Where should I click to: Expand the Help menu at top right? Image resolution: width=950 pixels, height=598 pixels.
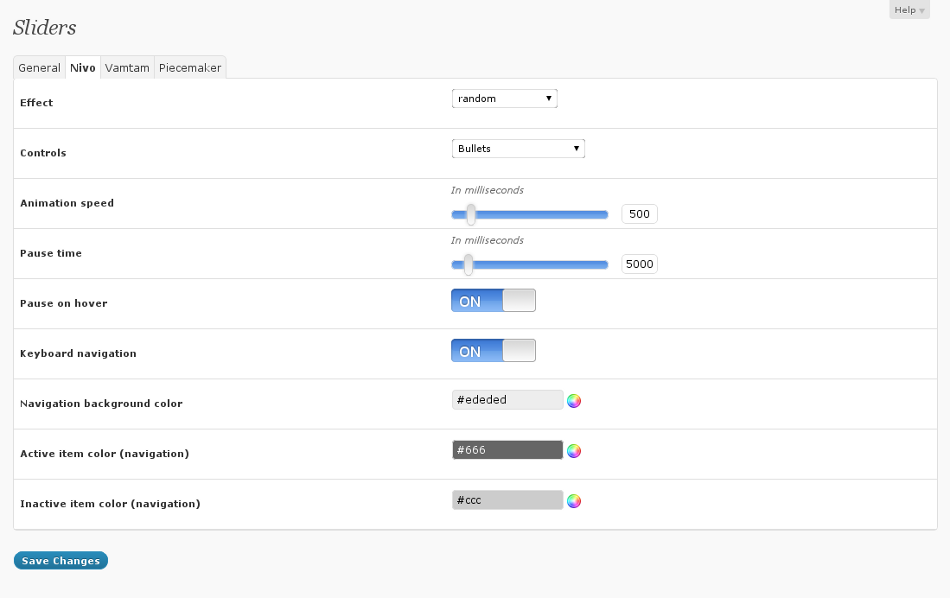click(908, 10)
